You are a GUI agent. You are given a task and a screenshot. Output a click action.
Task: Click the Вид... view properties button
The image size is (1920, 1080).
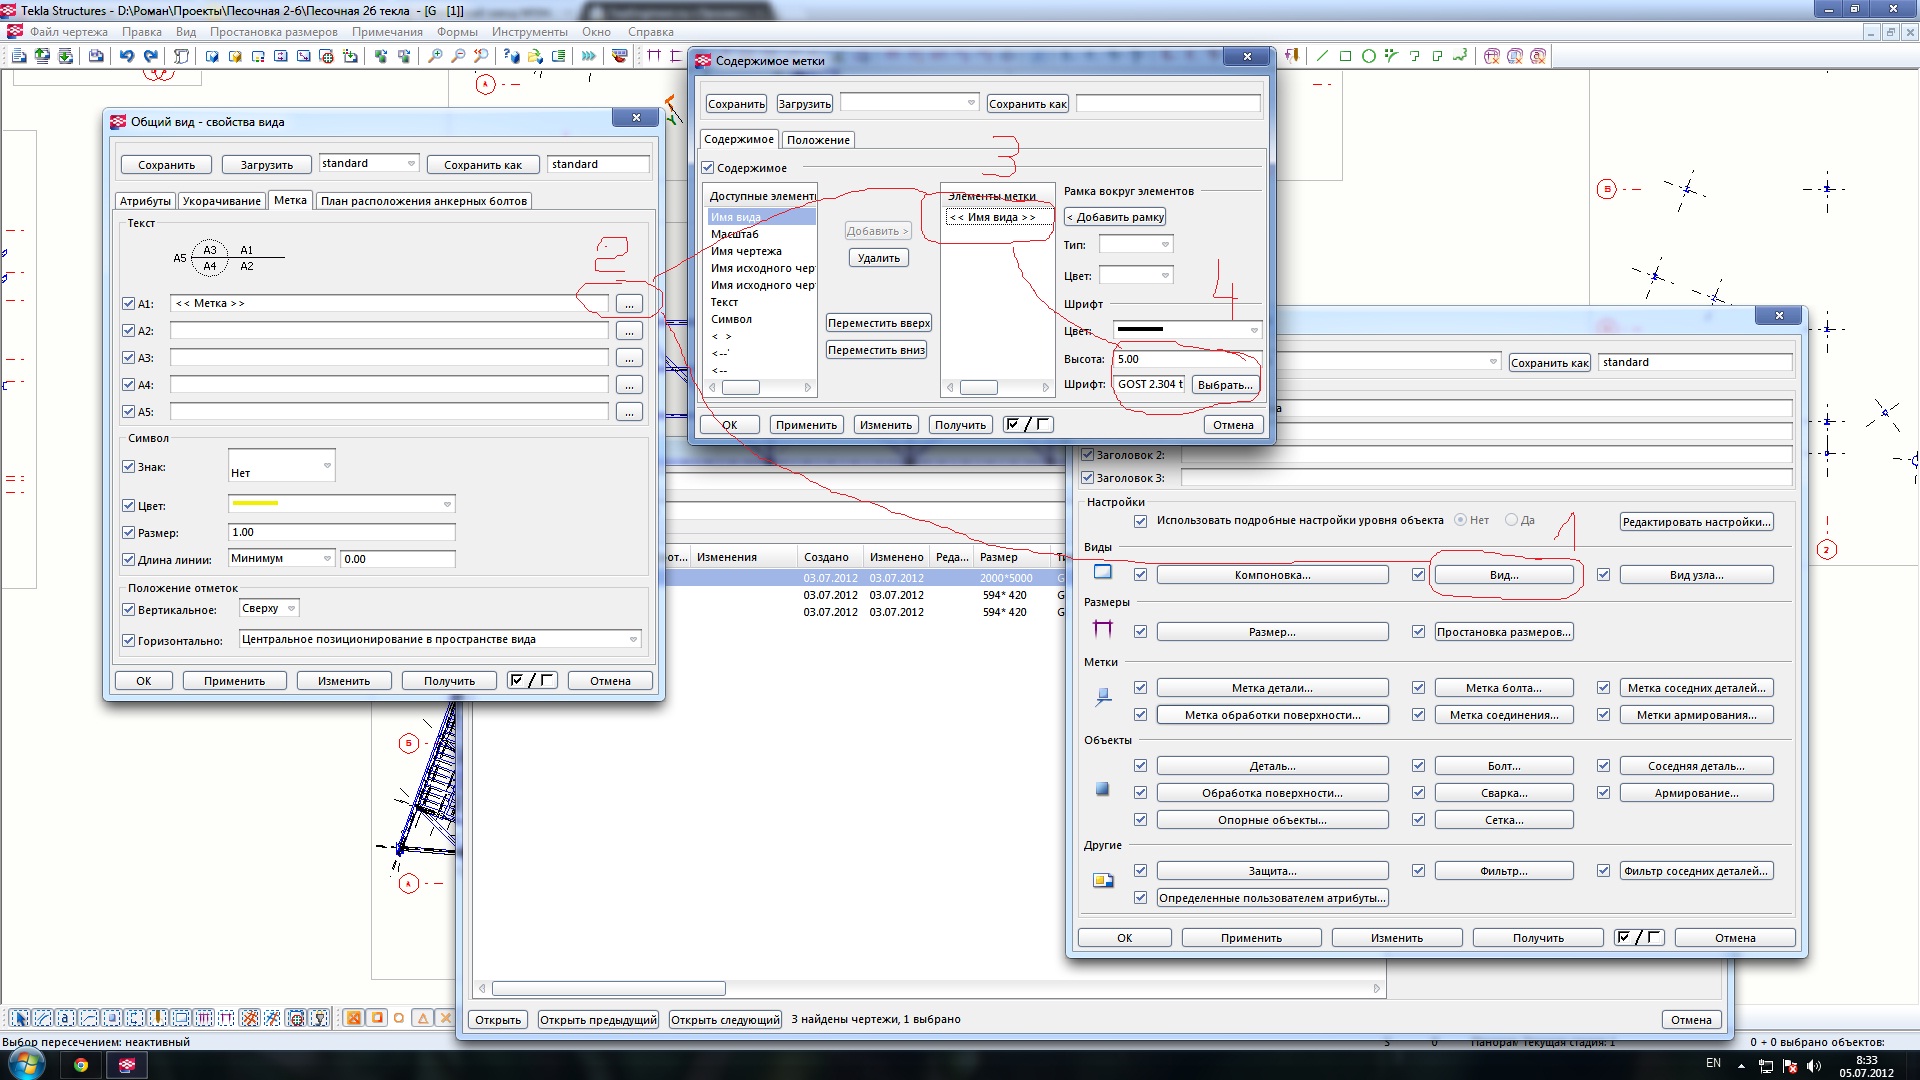pos(1503,575)
